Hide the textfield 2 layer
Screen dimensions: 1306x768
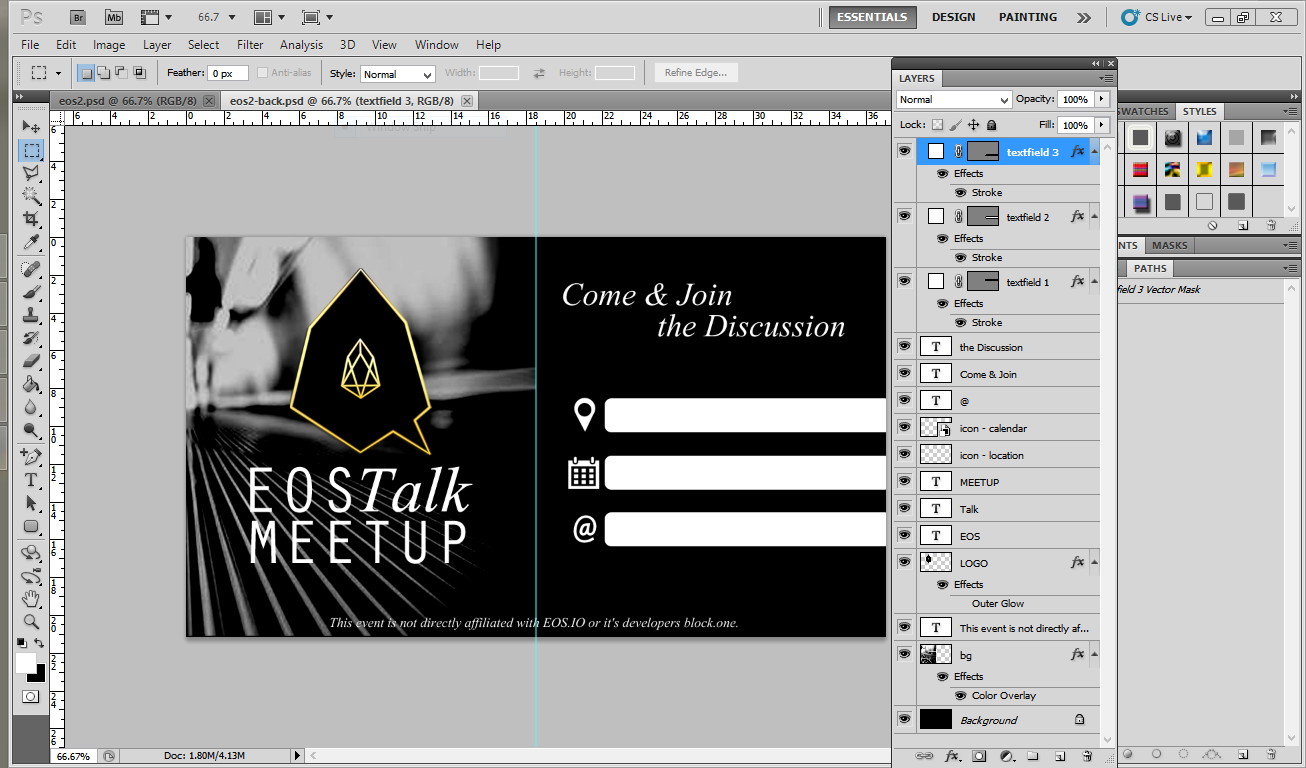click(904, 216)
